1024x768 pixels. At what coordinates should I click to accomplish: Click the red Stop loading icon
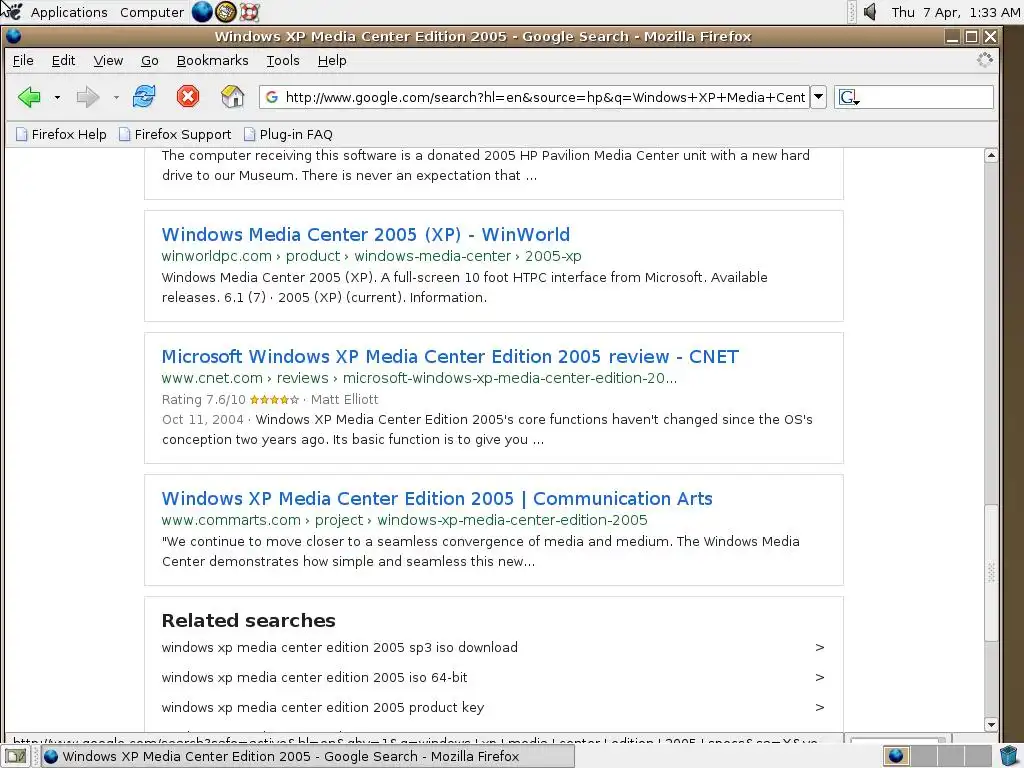pos(187,97)
